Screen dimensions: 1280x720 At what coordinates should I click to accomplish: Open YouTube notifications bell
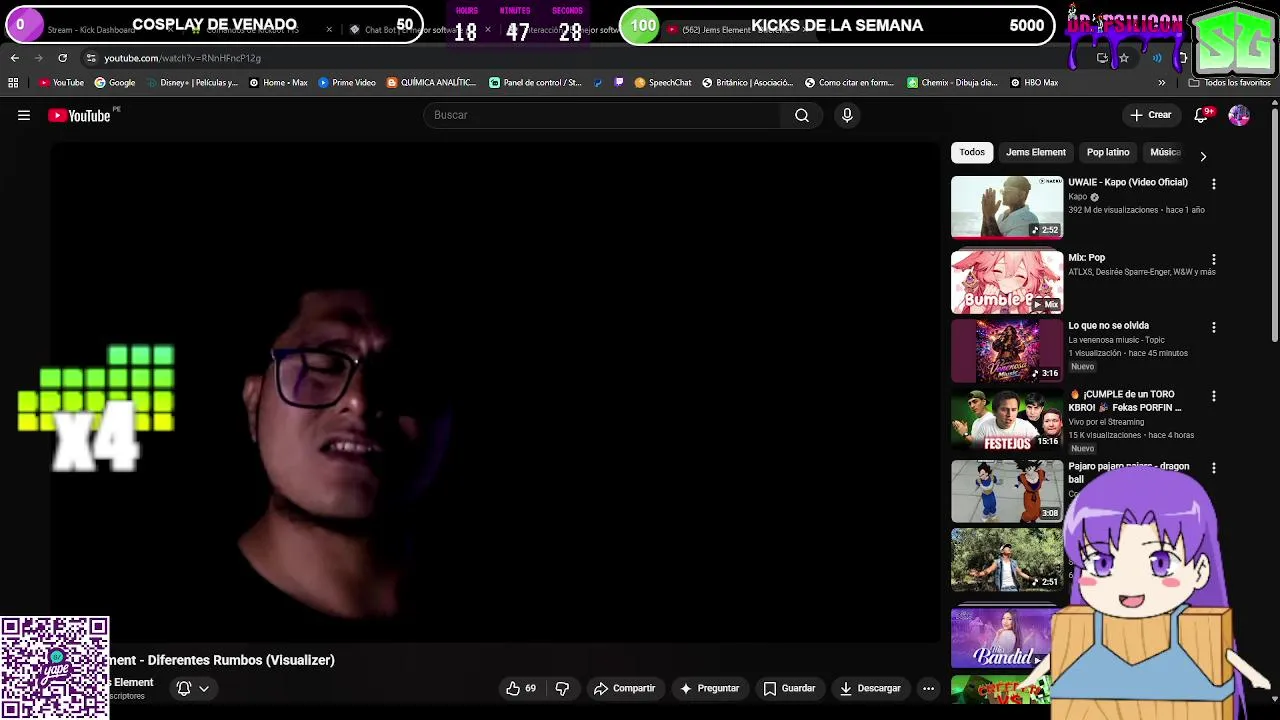tap(1201, 115)
